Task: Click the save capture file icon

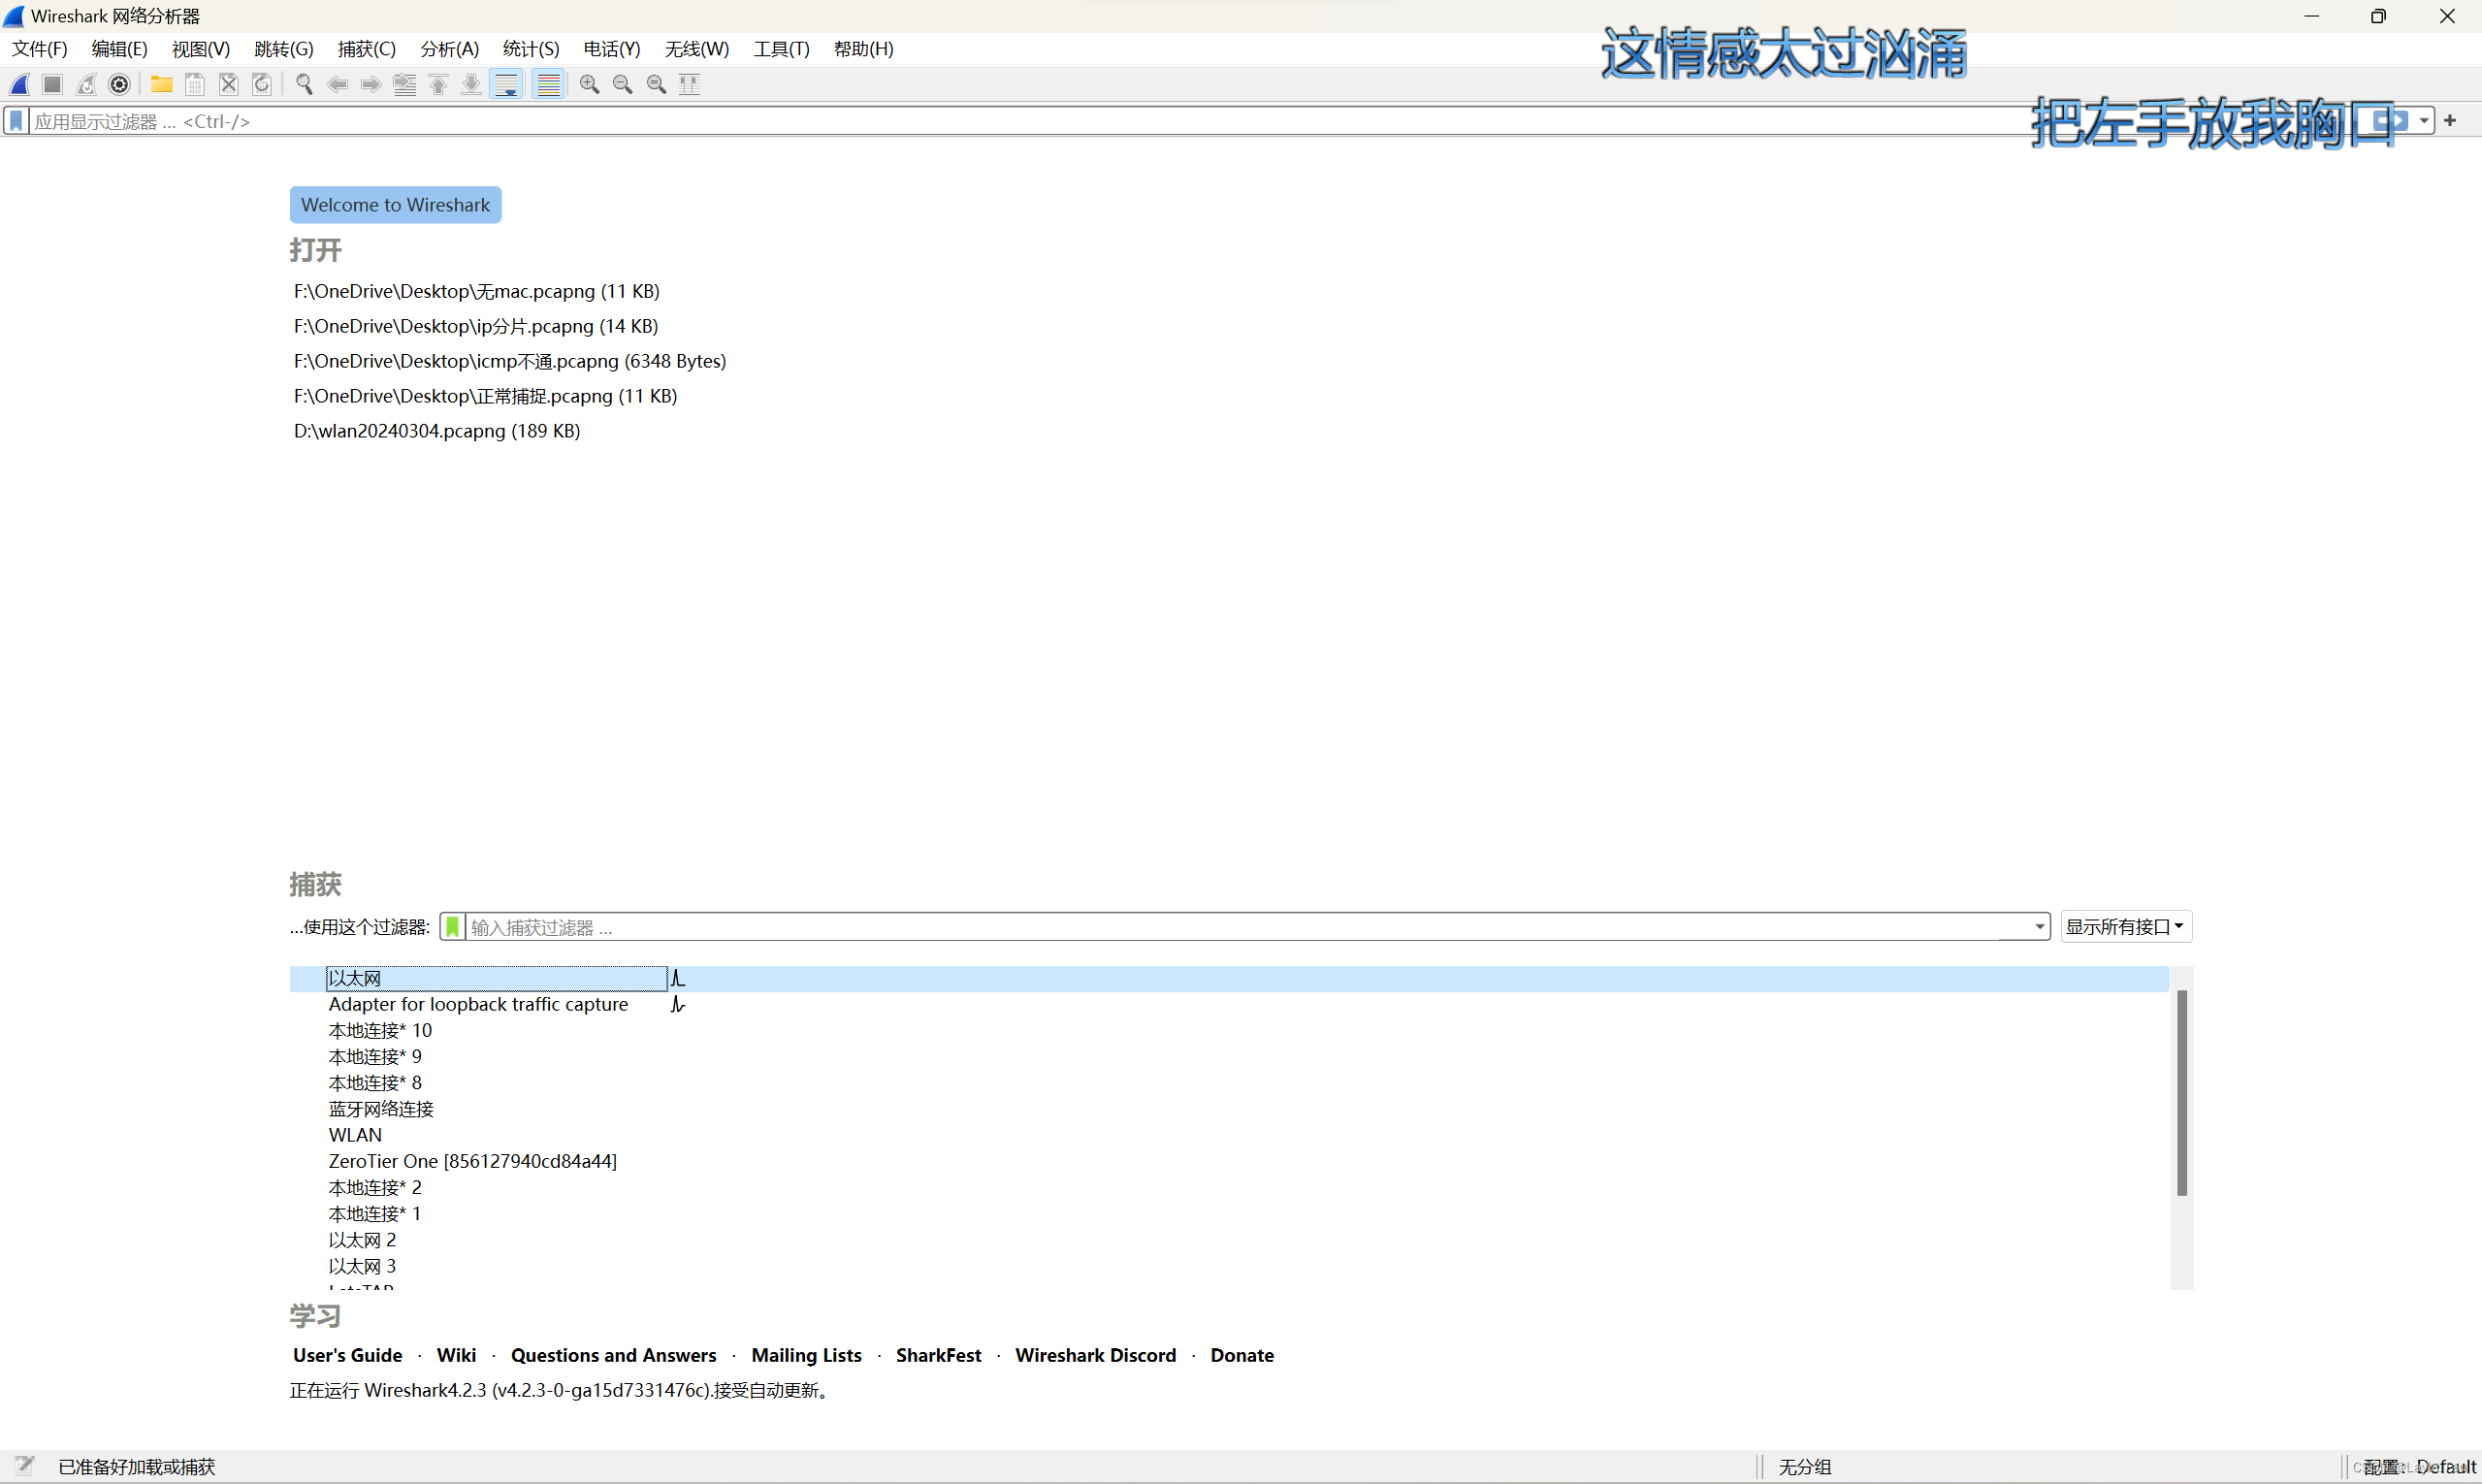Action: tap(194, 83)
